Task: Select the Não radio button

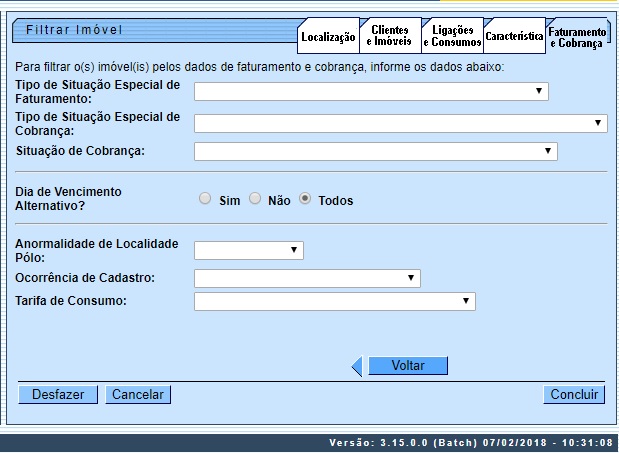Action: pyautogui.click(x=255, y=199)
